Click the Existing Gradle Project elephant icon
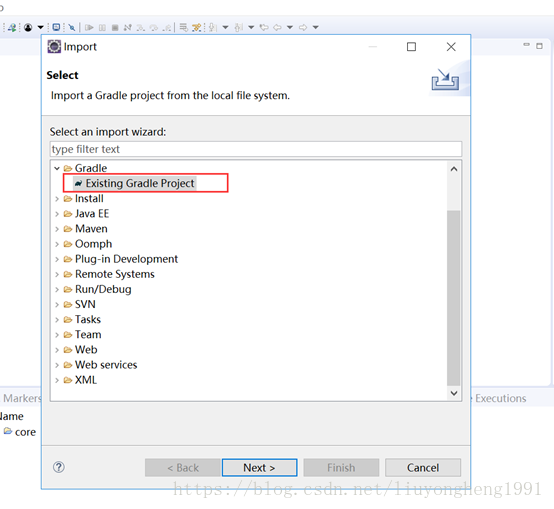The width and height of the screenshot is (554, 509). [78, 183]
